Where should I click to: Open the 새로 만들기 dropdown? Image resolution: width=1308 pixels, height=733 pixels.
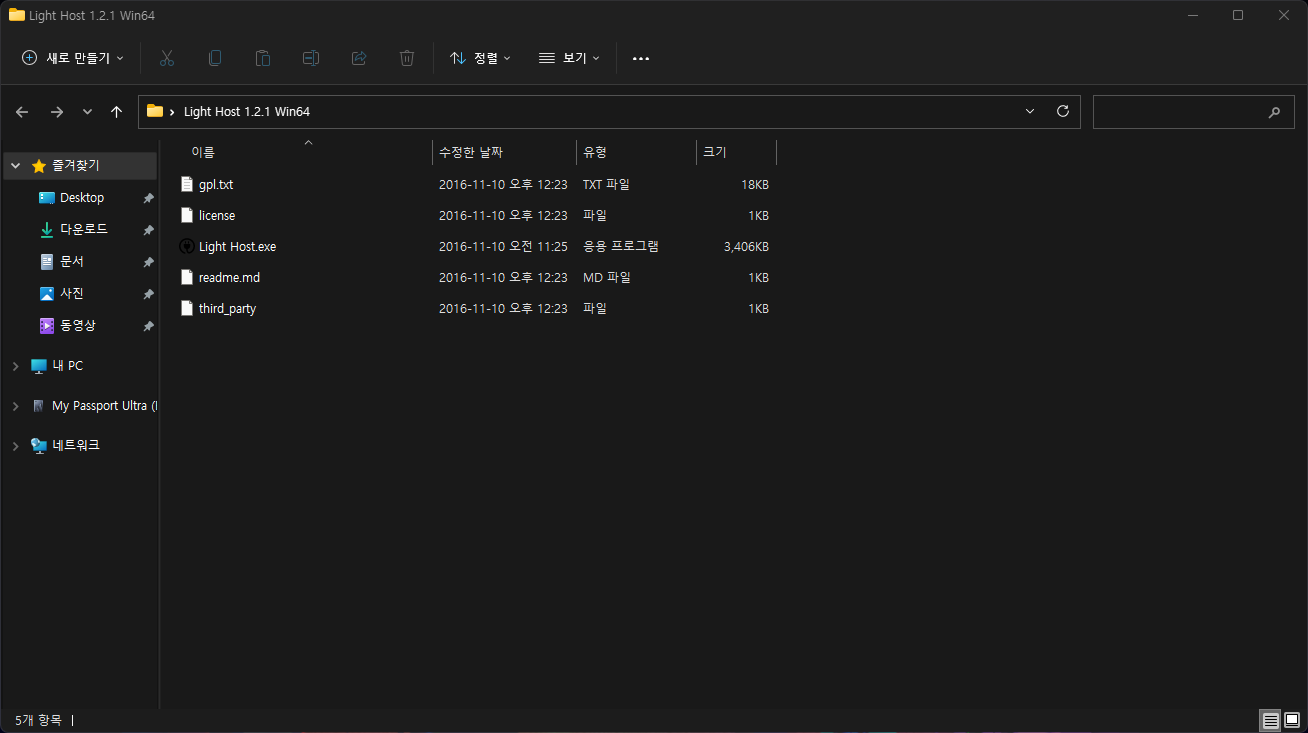click(73, 58)
